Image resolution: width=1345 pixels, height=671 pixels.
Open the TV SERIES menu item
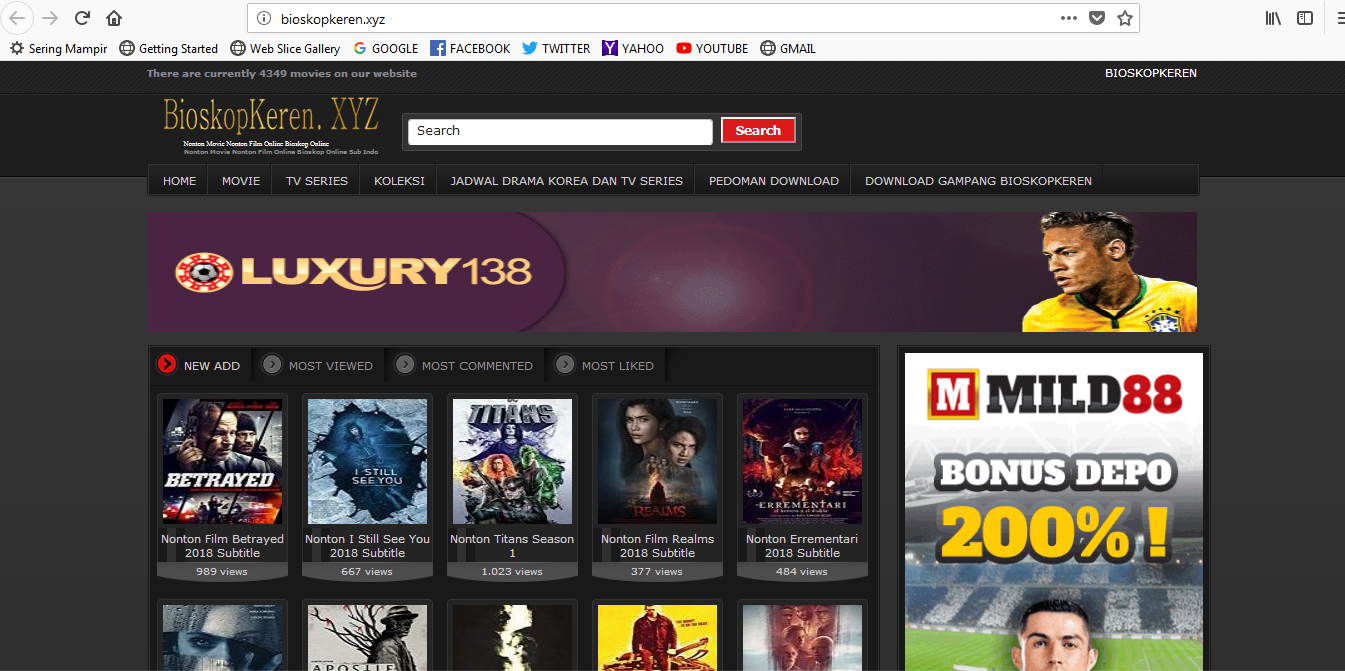pyautogui.click(x=314, y=180)
